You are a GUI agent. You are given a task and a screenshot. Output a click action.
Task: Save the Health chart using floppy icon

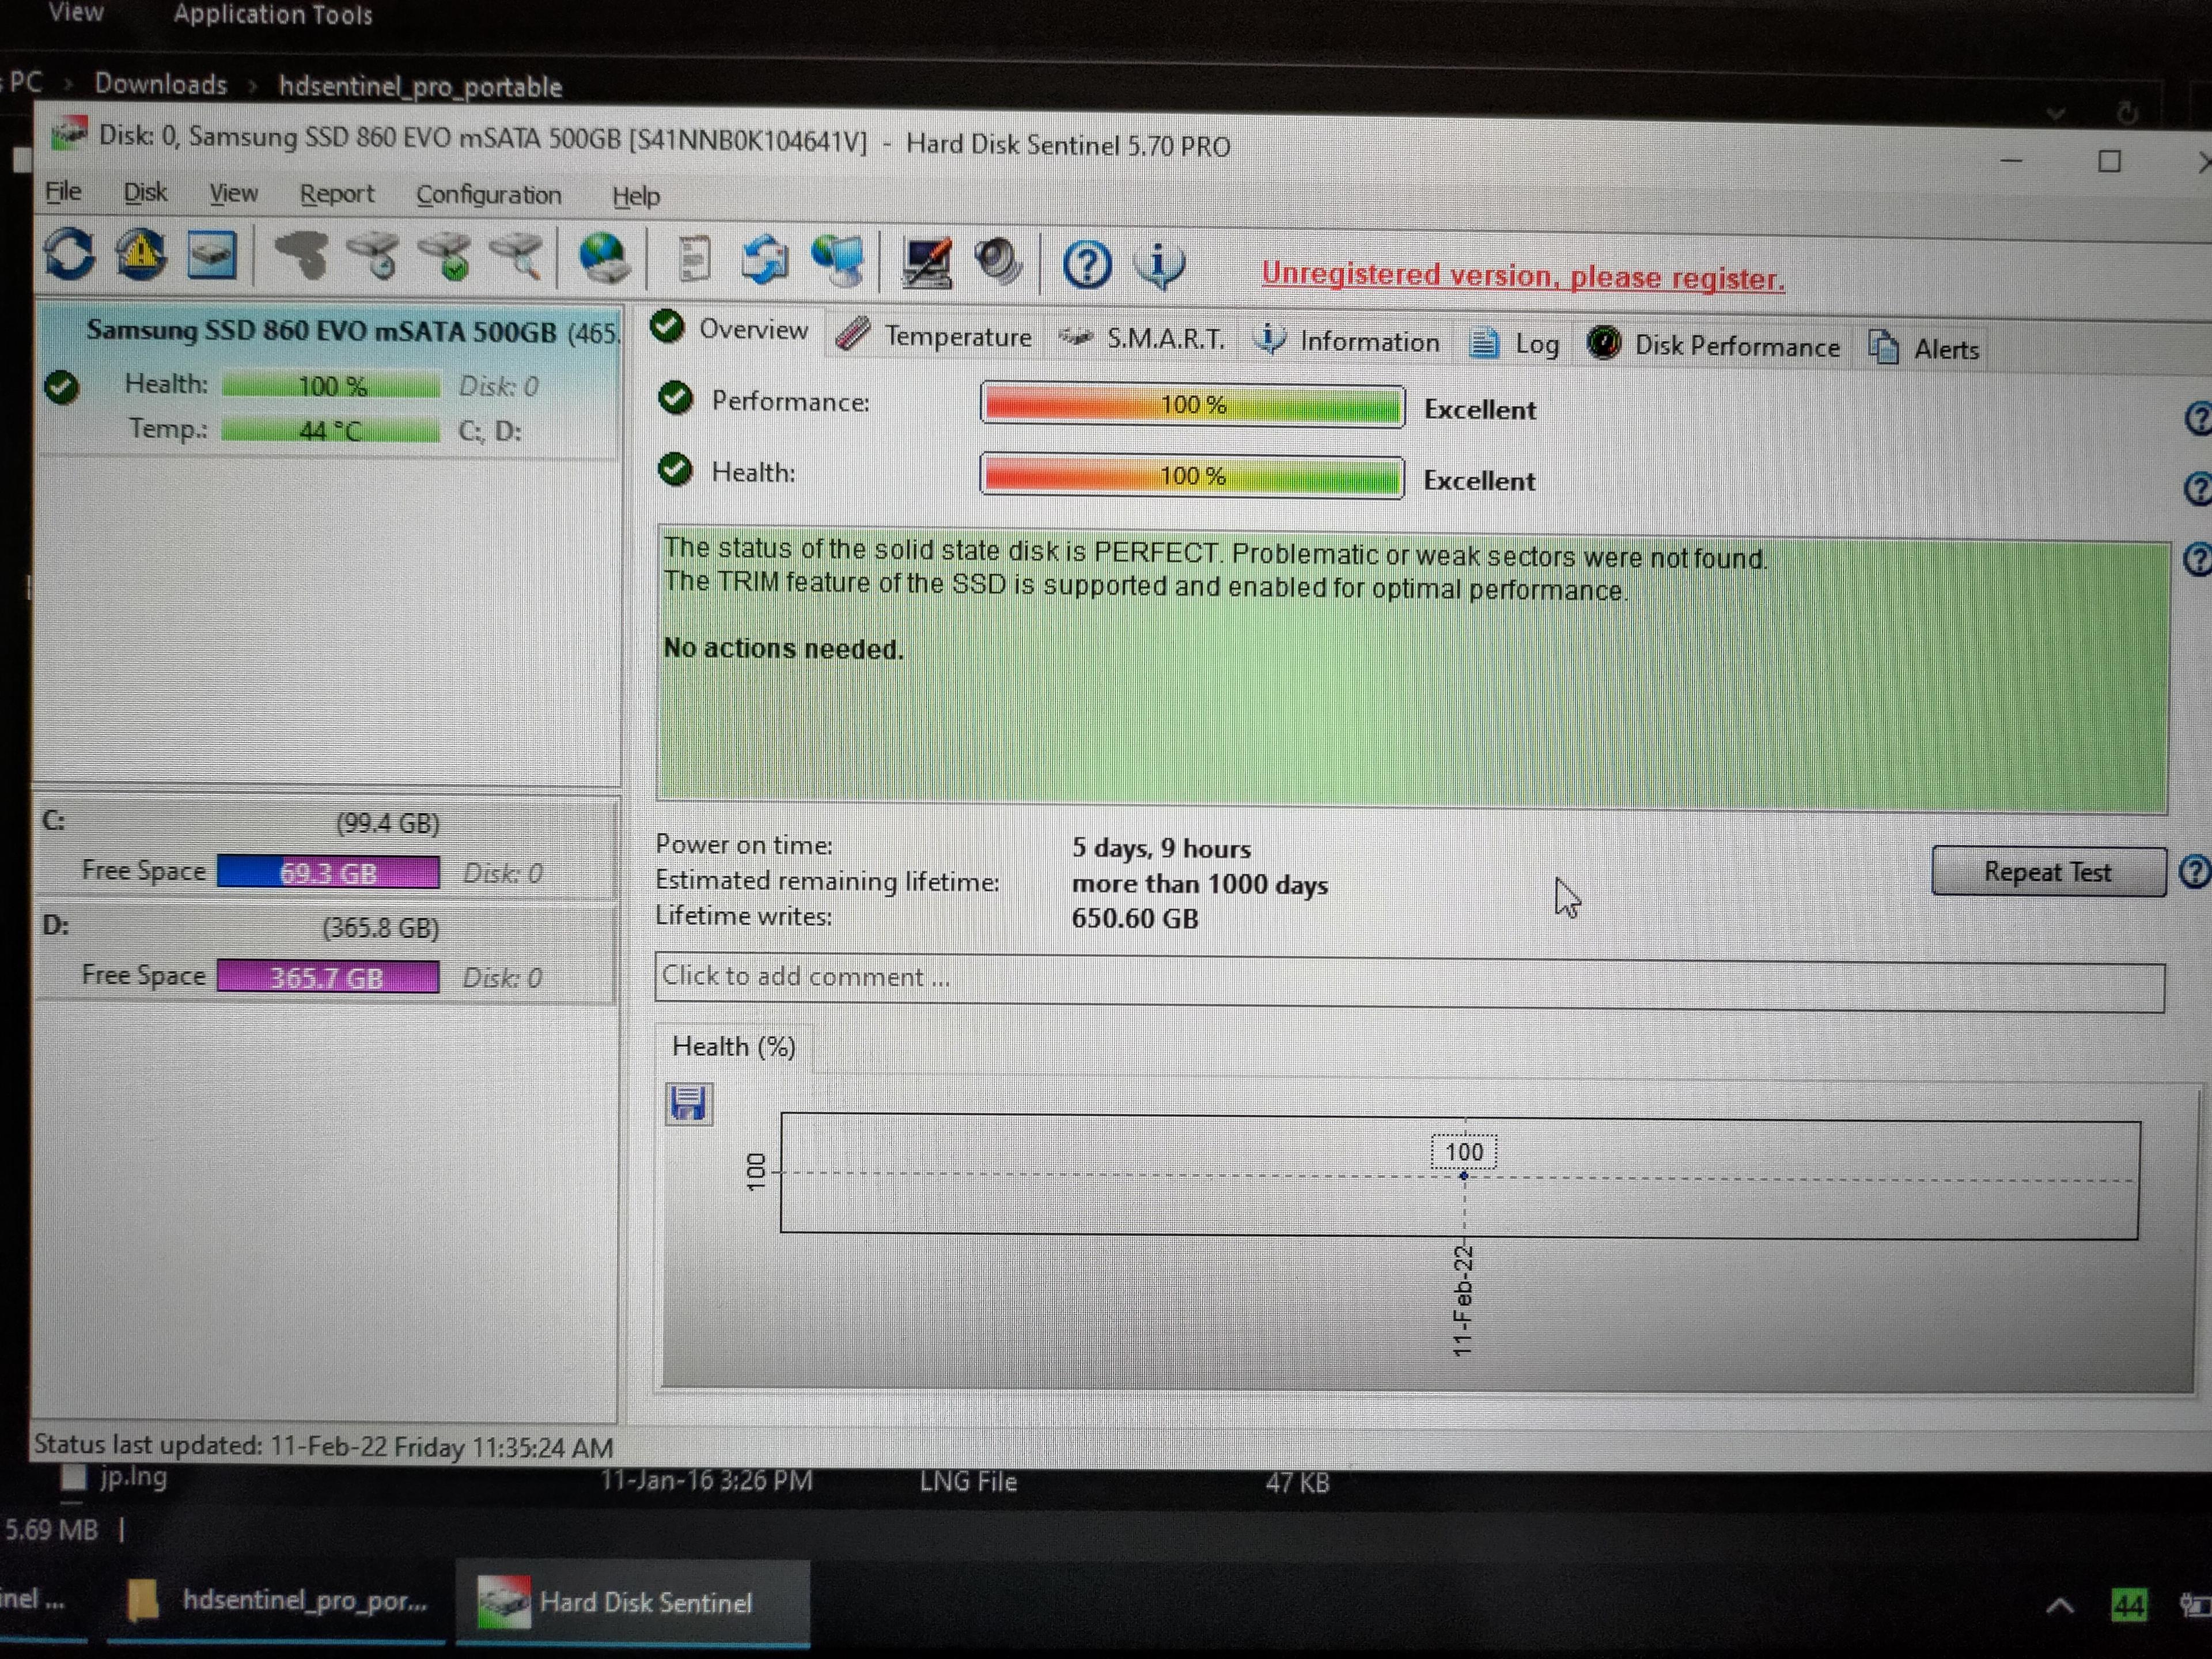click(x=689, y=1104)
